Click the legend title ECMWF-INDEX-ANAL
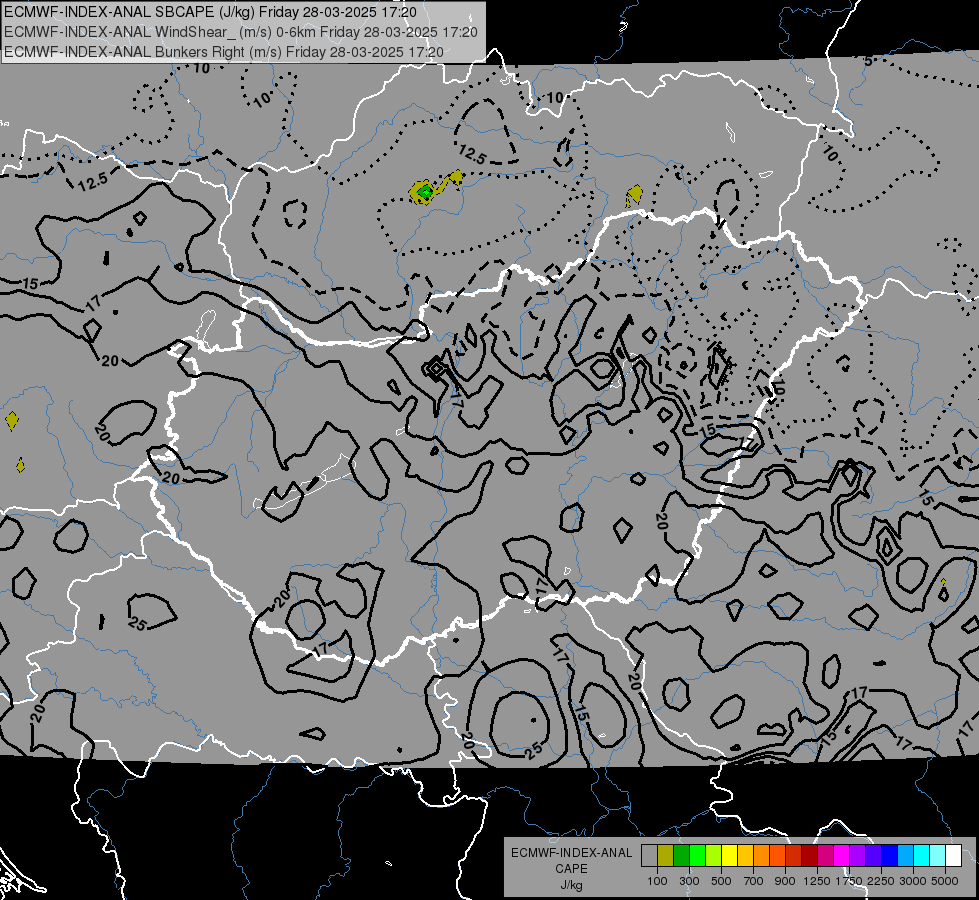The width and height of the screenshot is (979, 900). coord(571,853)
